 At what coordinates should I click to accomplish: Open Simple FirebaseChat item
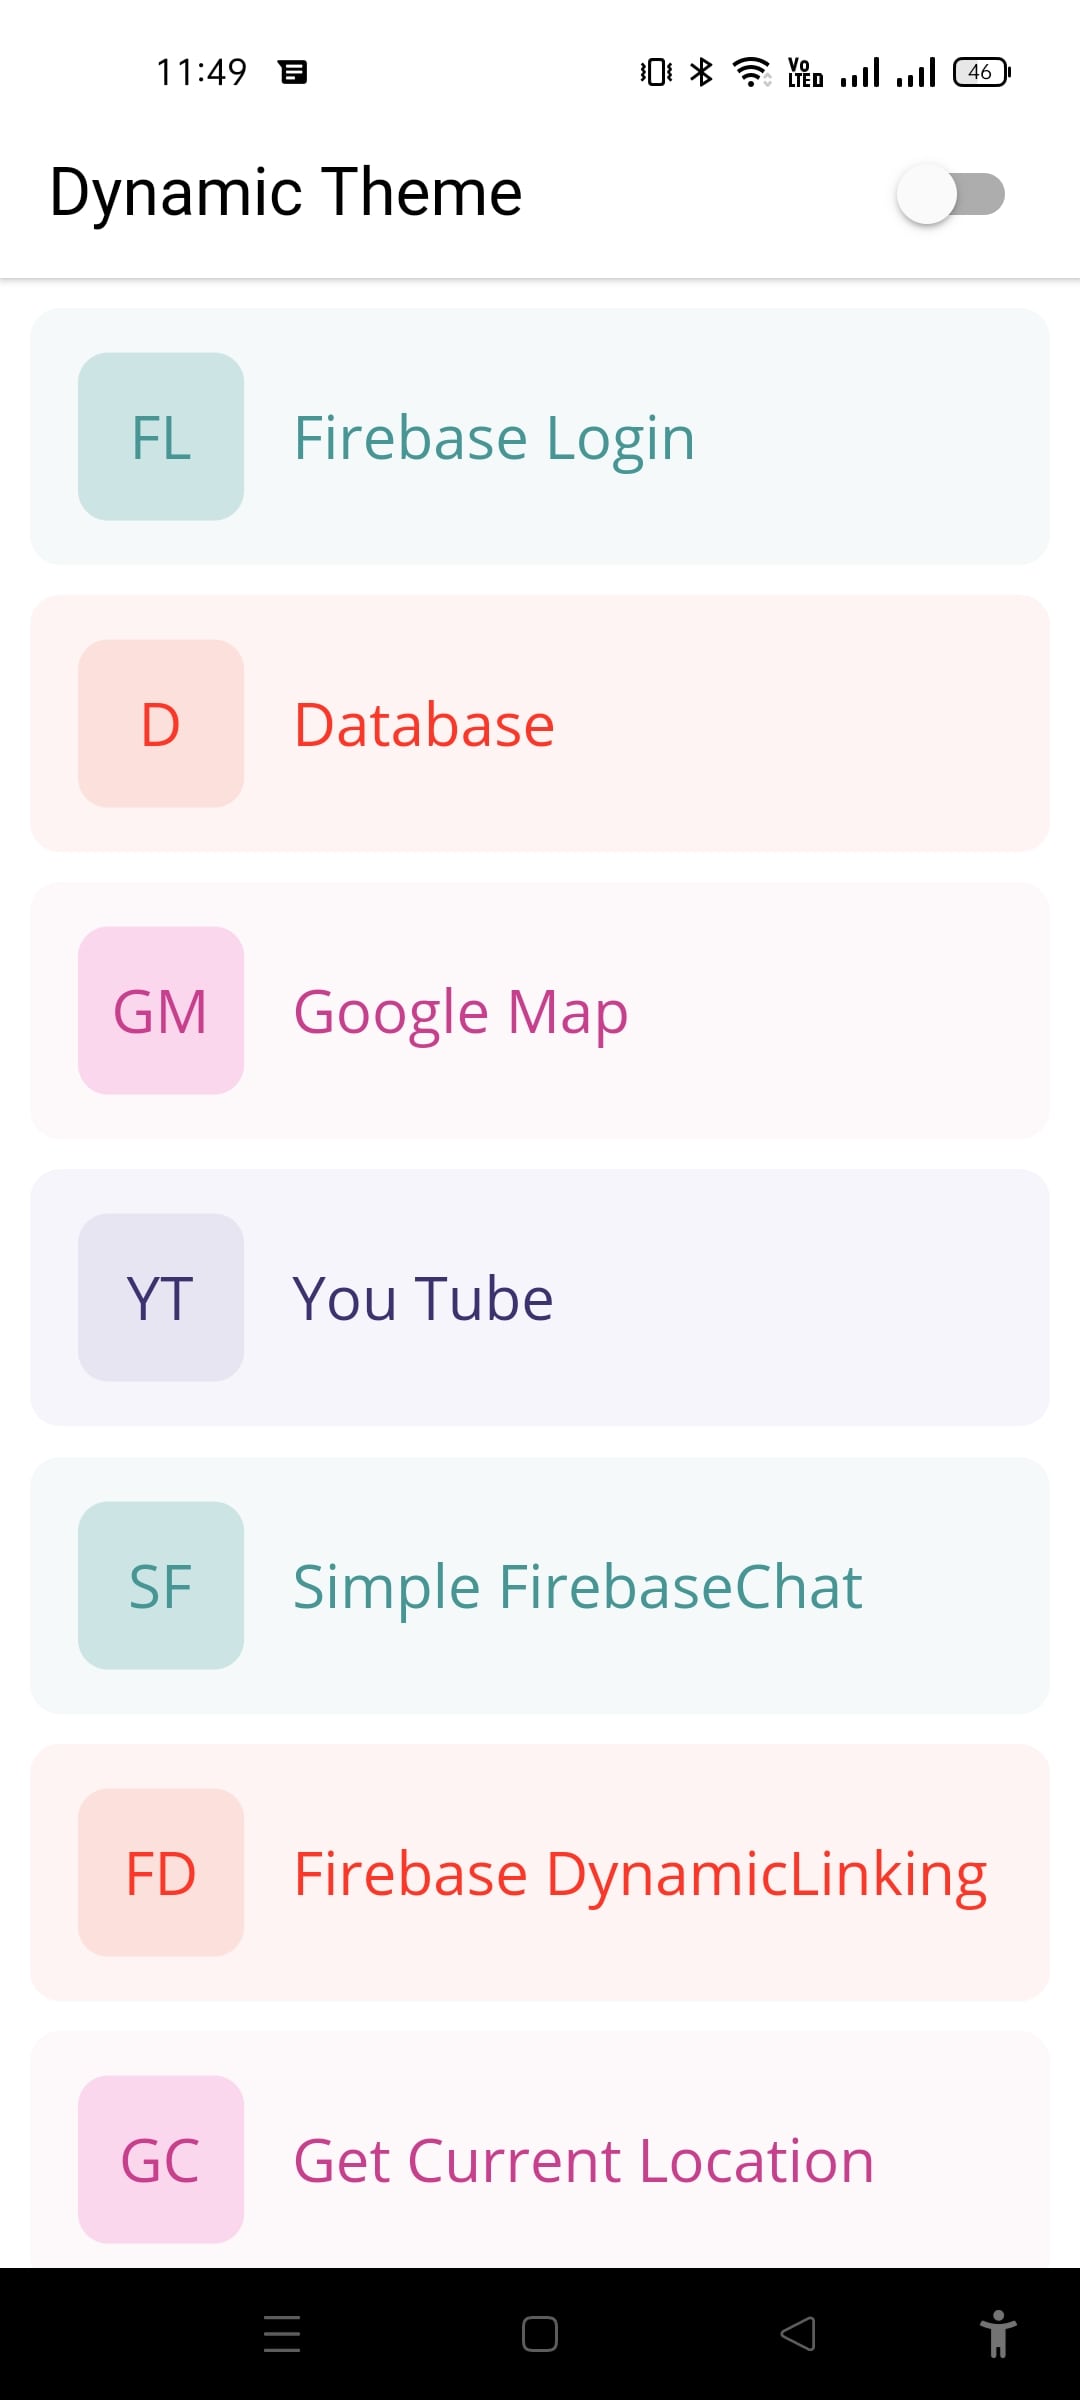(577, 1587)
